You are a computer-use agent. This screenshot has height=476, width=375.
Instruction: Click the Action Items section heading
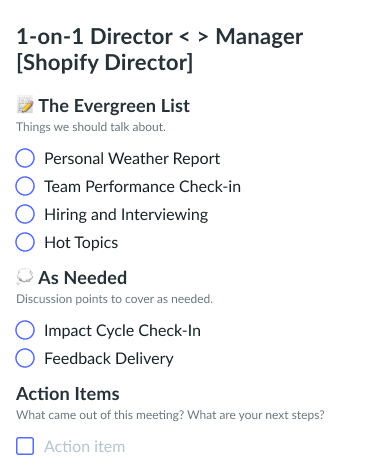pos(68,394)
